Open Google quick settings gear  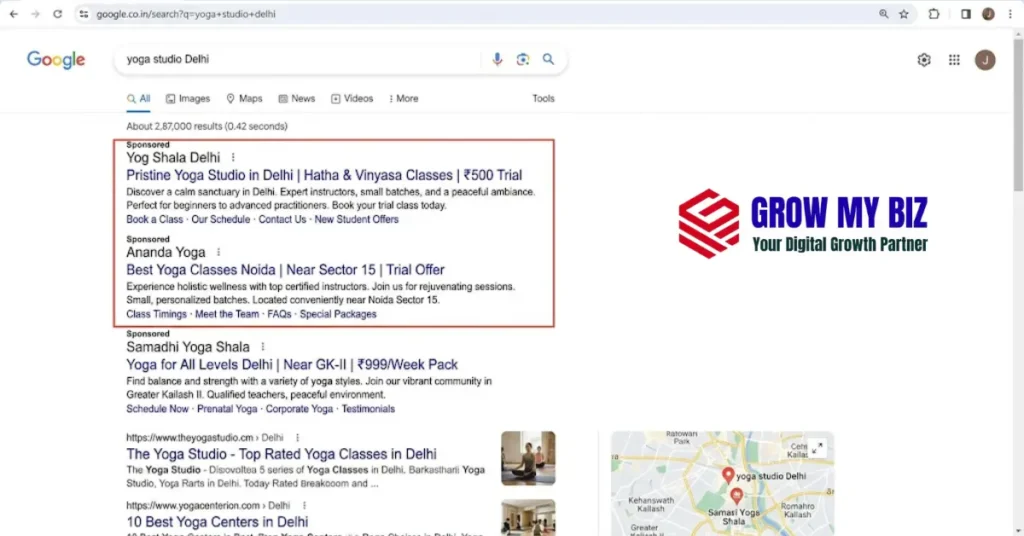click(x=923, y=60)
